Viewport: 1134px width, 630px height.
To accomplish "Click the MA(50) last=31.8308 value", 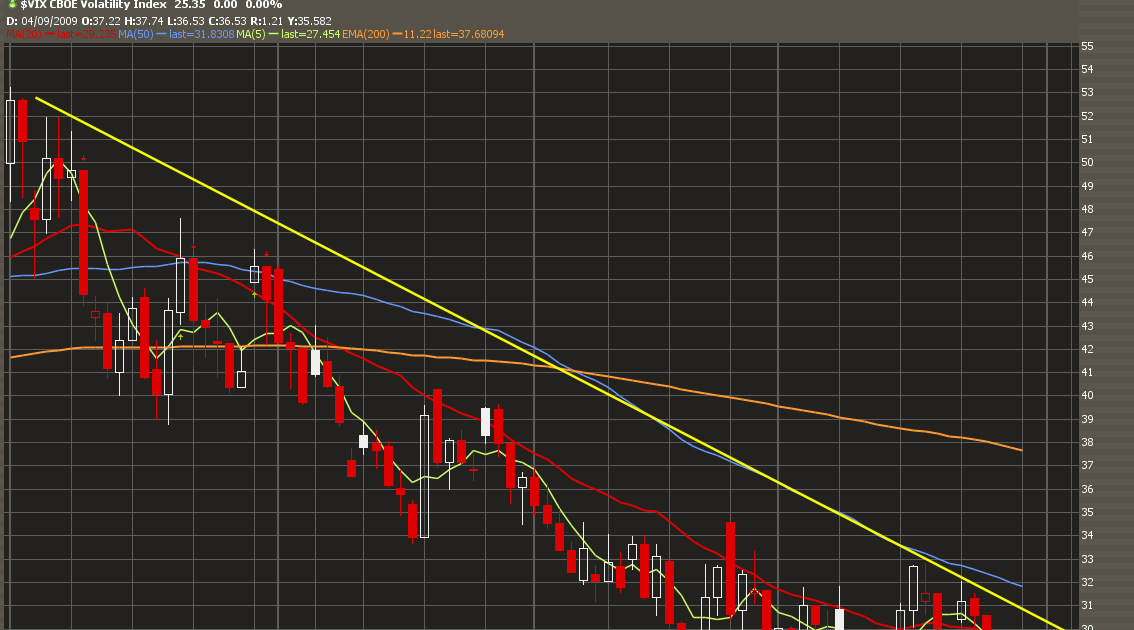I will (202, 34).
